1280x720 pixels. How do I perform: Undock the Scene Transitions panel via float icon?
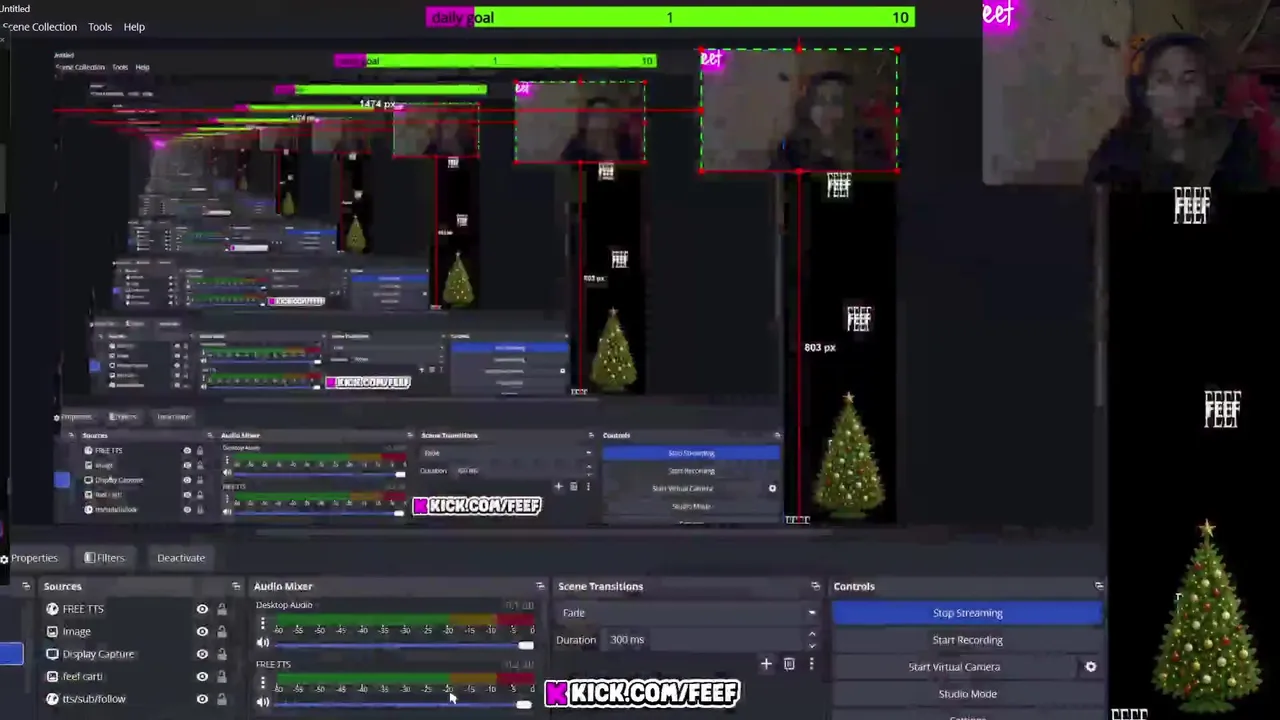(815, 586)
